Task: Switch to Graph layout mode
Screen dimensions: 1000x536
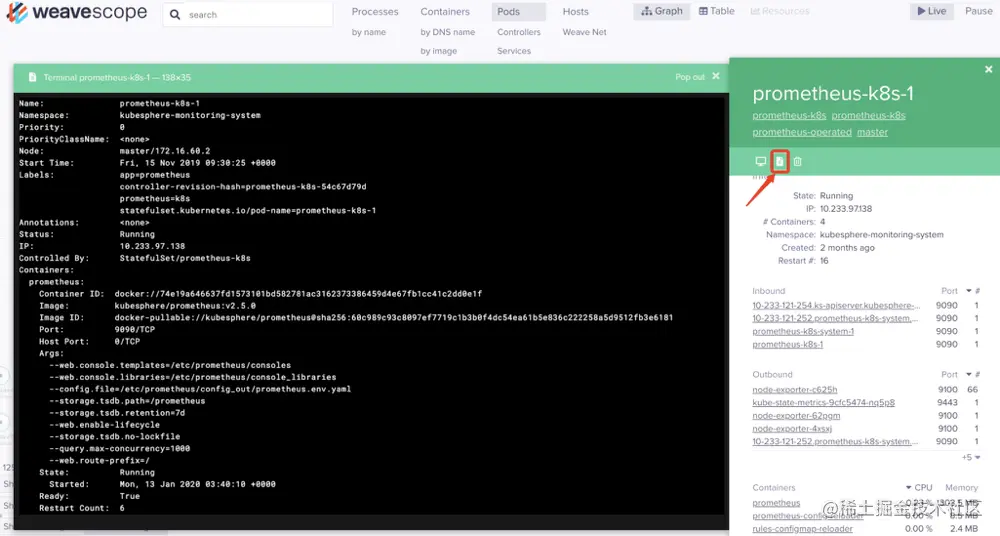Action: (661, 11)
